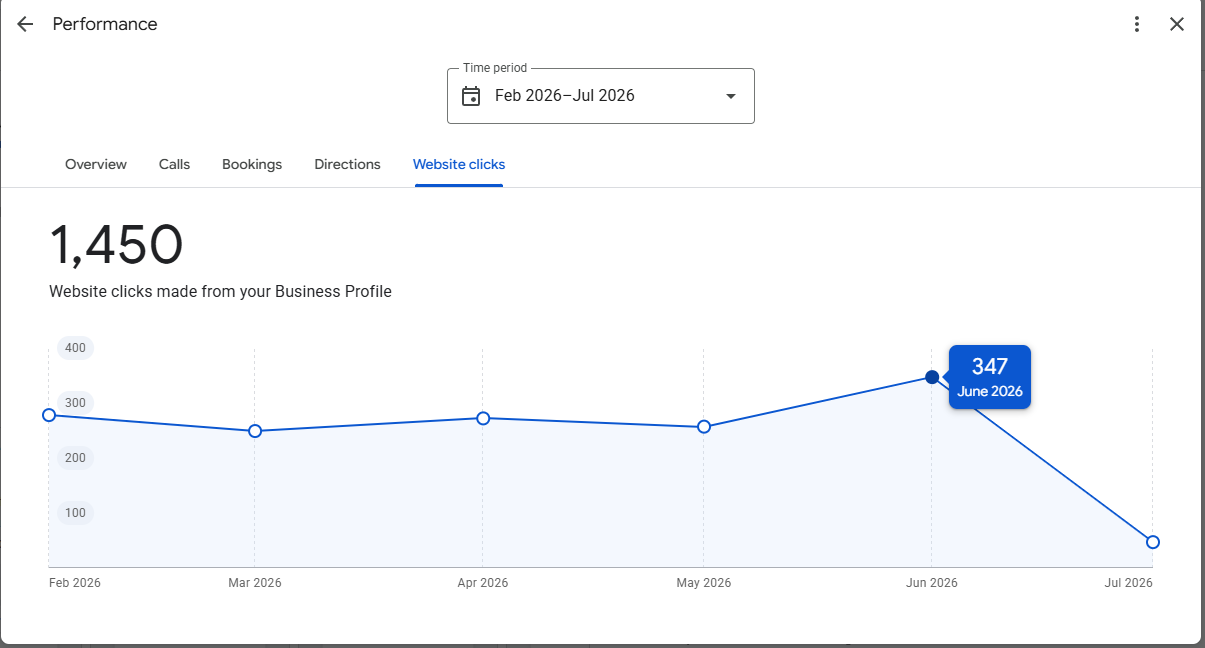Viewport: 1205px width, 648px height.
Task: Click the Feb 2026 axis label
Action: coord(75,583)
